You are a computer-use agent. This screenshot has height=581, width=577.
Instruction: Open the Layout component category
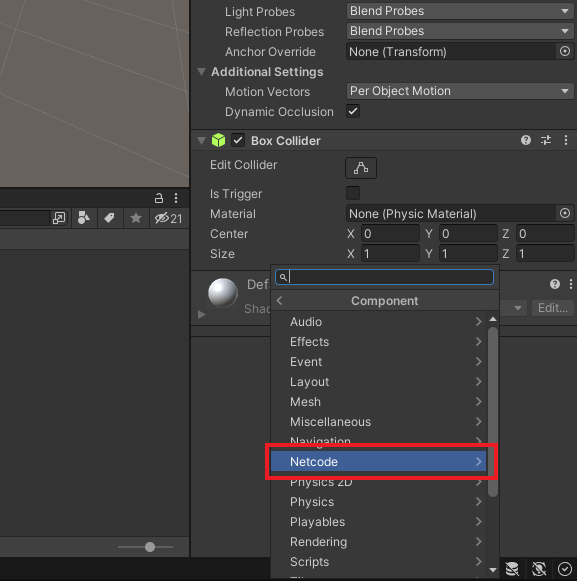coord(378,382)
